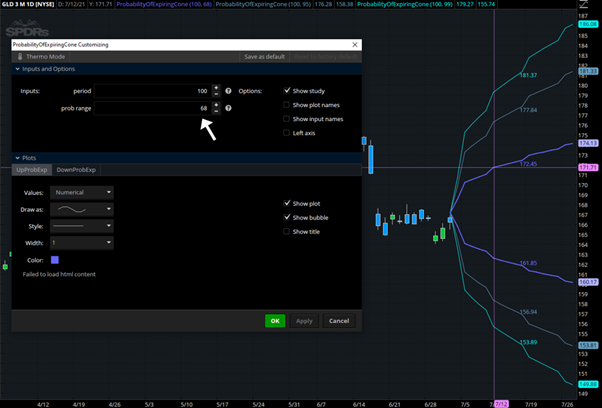
Task: Click the Thermo Mode thermometer icon
Action: [20, 57]
